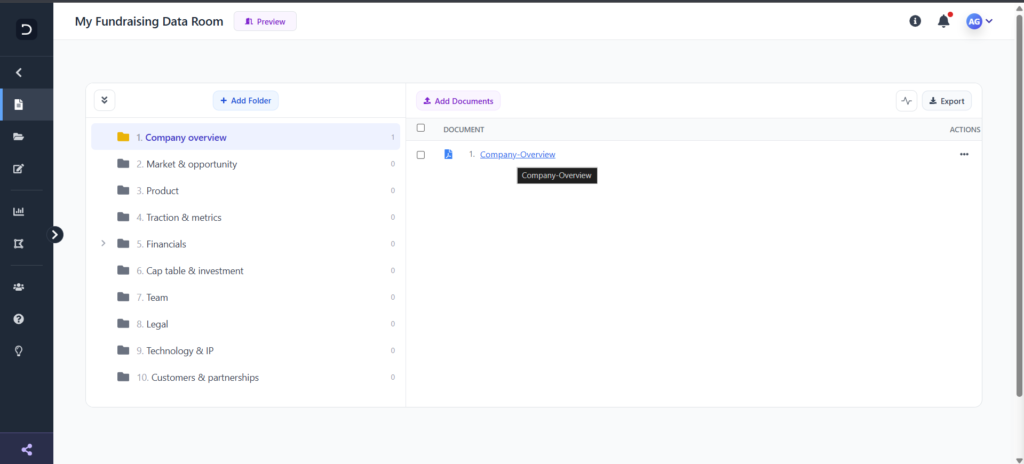
Task: Click the PDF icon of Company-Overview
Action: 448,154
